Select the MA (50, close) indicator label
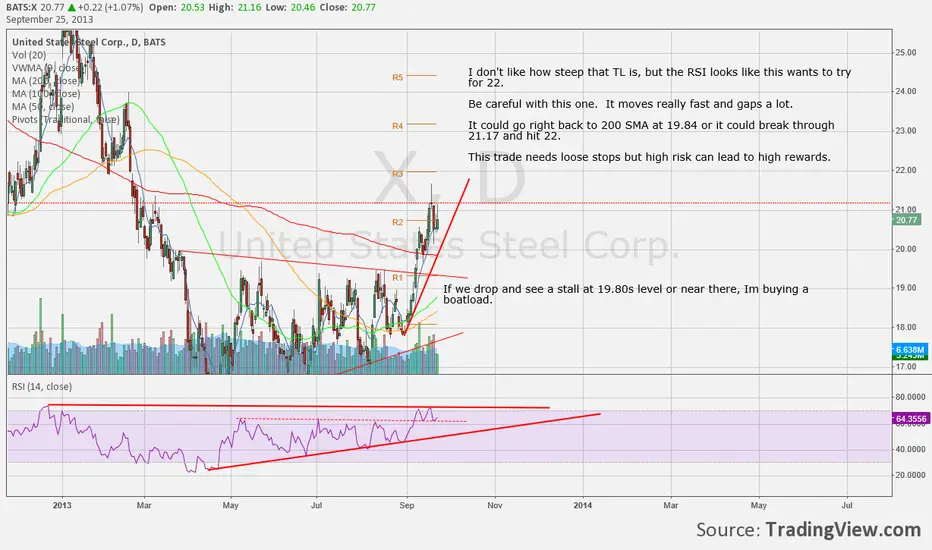 (x=43, y=107)
